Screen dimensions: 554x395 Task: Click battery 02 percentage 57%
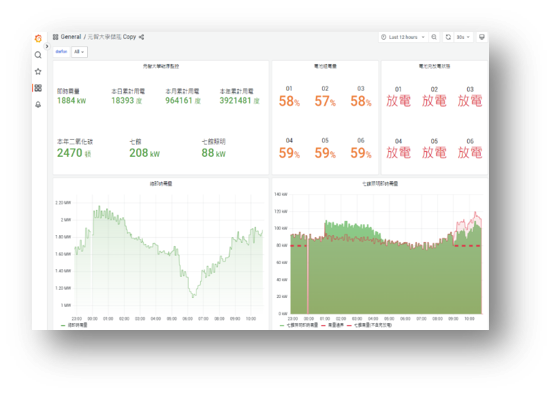tap(325, 101)
